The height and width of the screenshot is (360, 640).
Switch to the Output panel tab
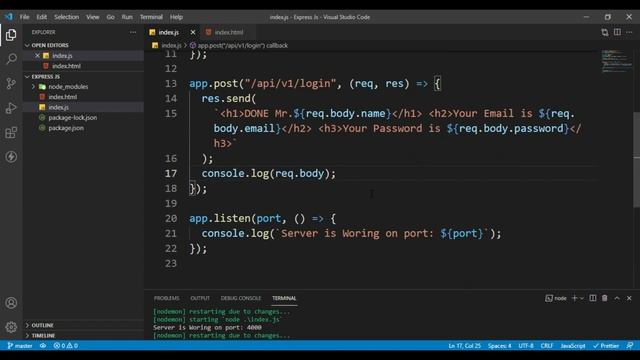coord(200,298)
